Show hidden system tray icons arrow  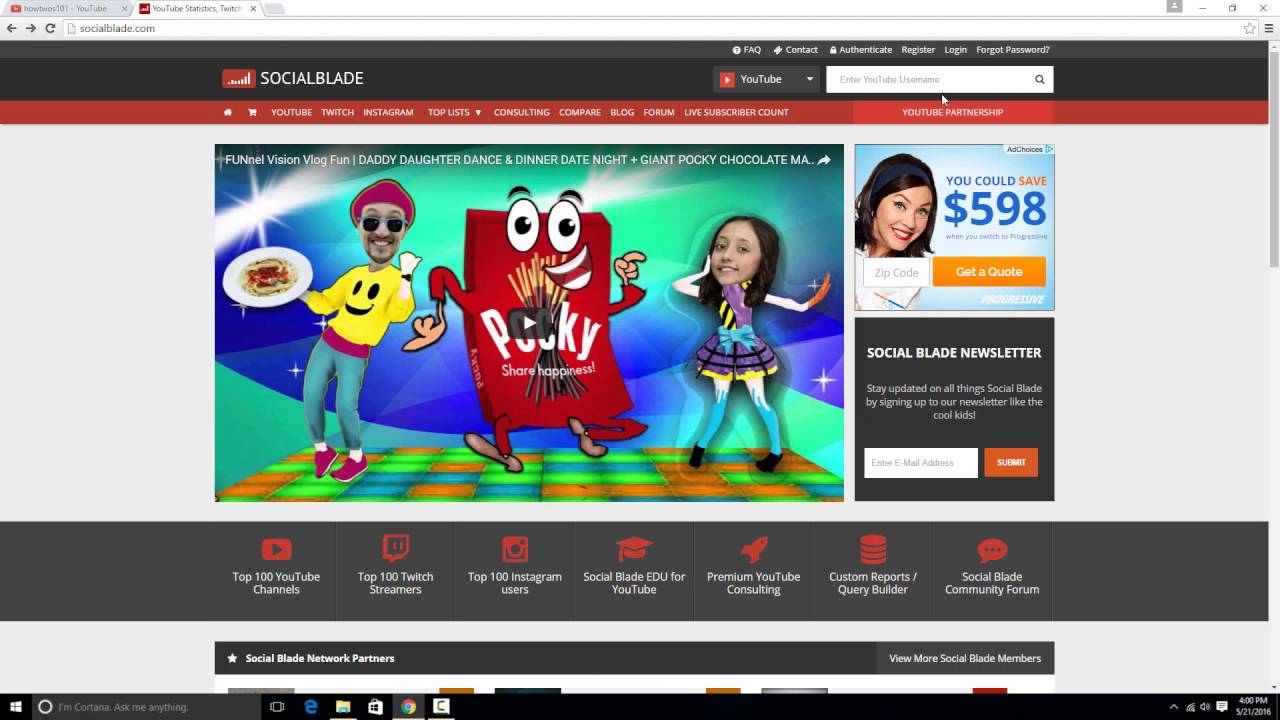(1173, 707)
